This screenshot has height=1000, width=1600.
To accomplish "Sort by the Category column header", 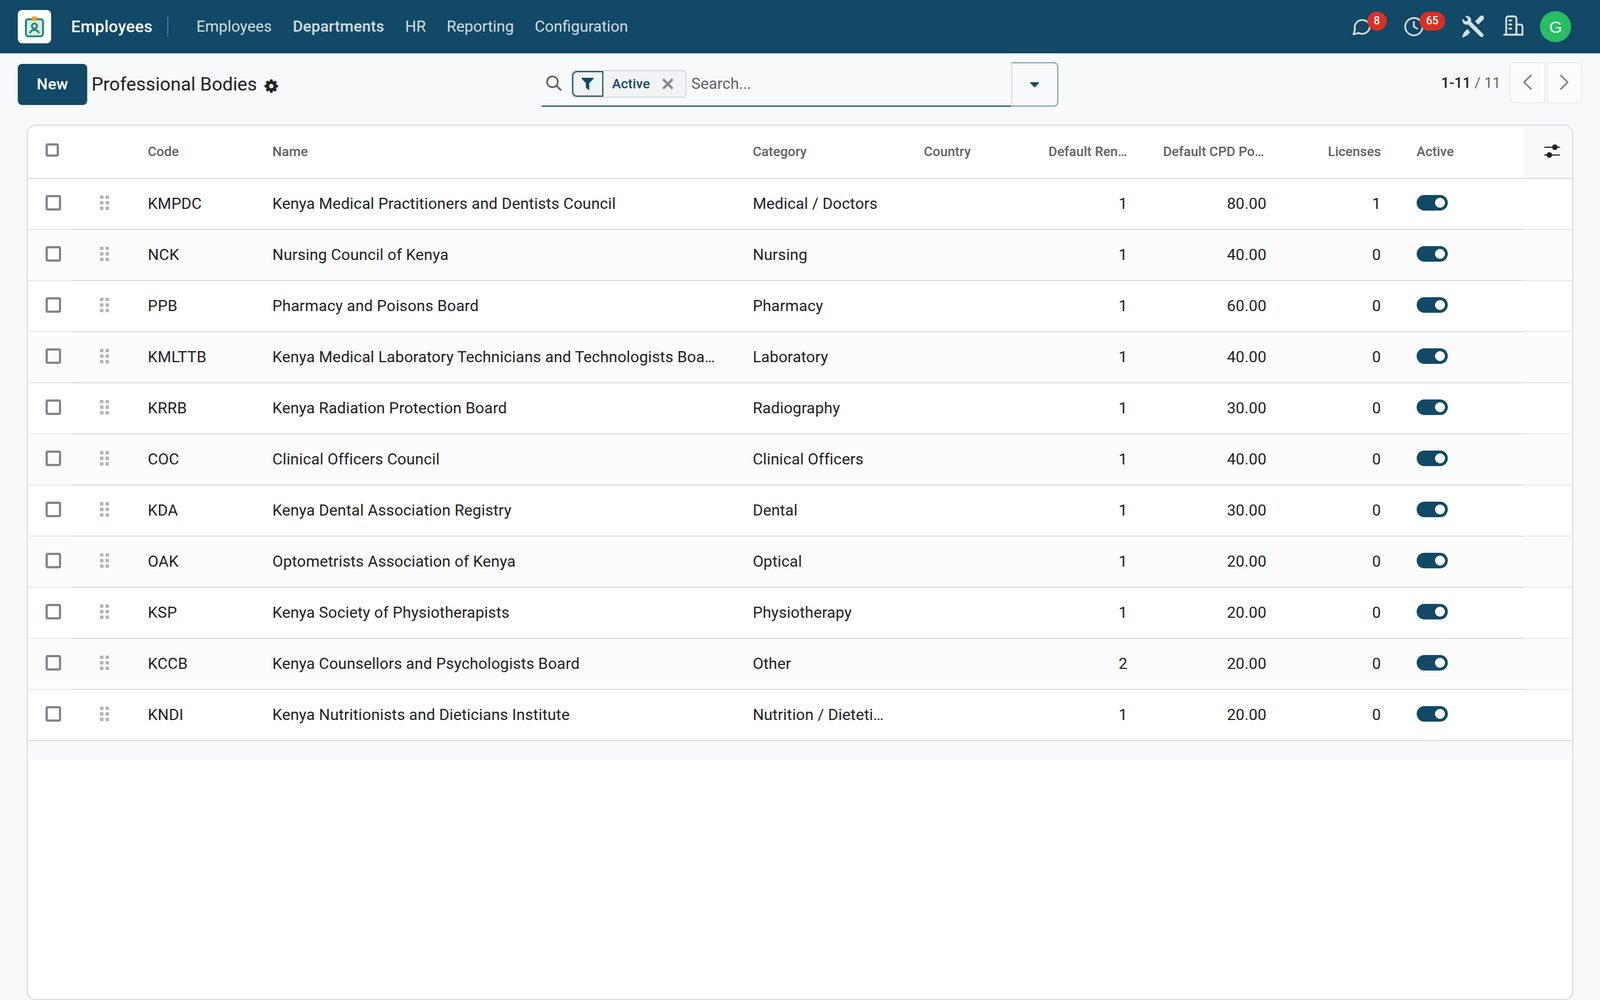I will 779,152.
